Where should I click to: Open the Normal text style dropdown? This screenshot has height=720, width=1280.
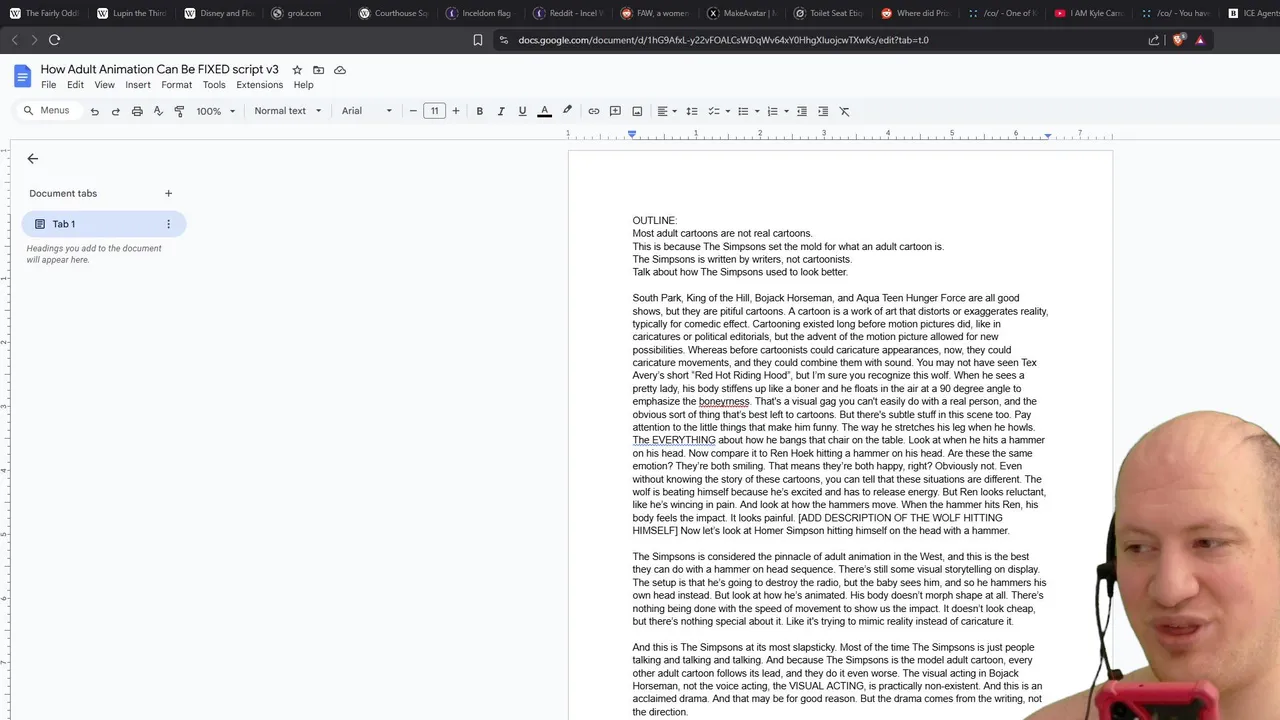[288, 111]
